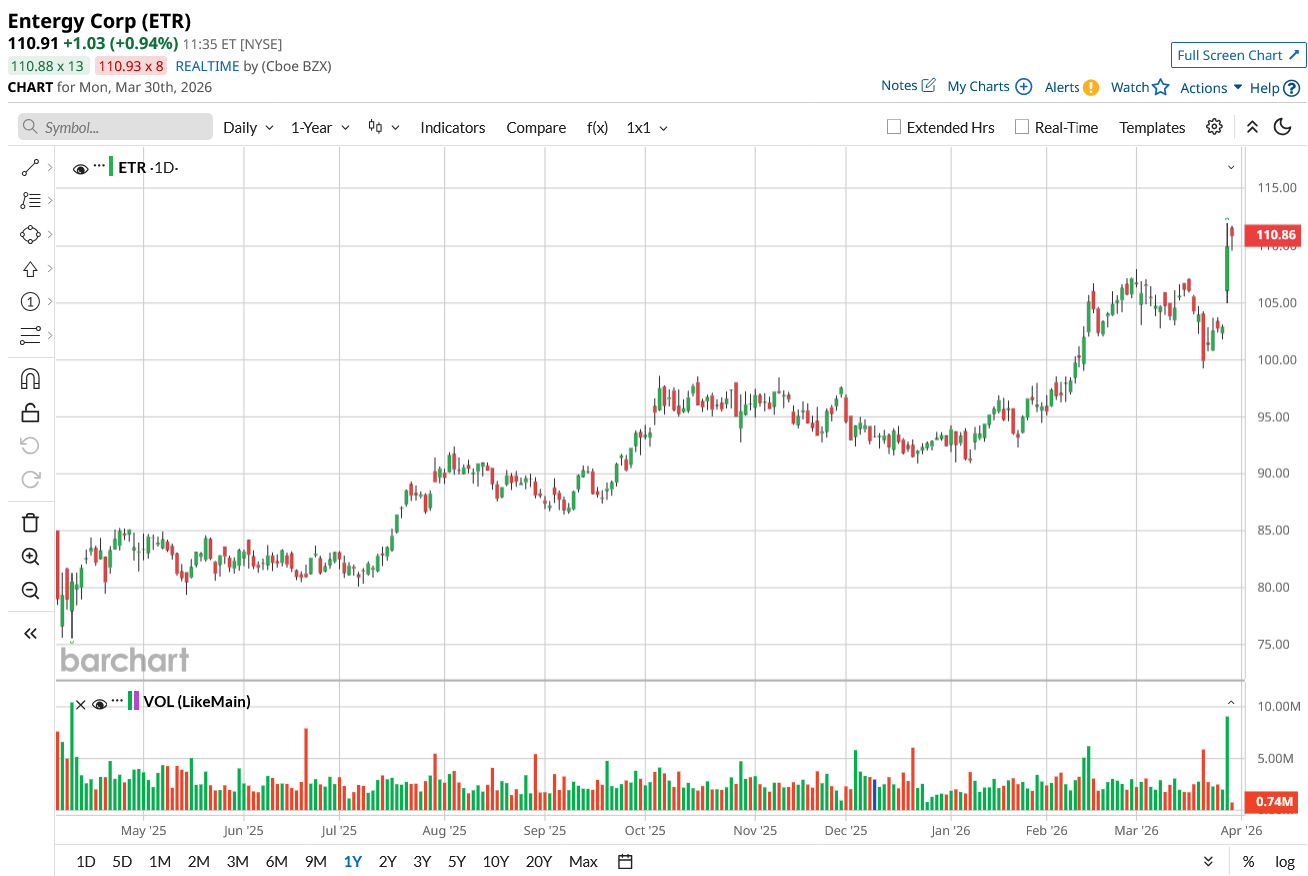This screenshot has width=1308, height=876.
Task: Switch to dark mode with moon icon
Action: pyautogui.click(x=1282, y=127)
